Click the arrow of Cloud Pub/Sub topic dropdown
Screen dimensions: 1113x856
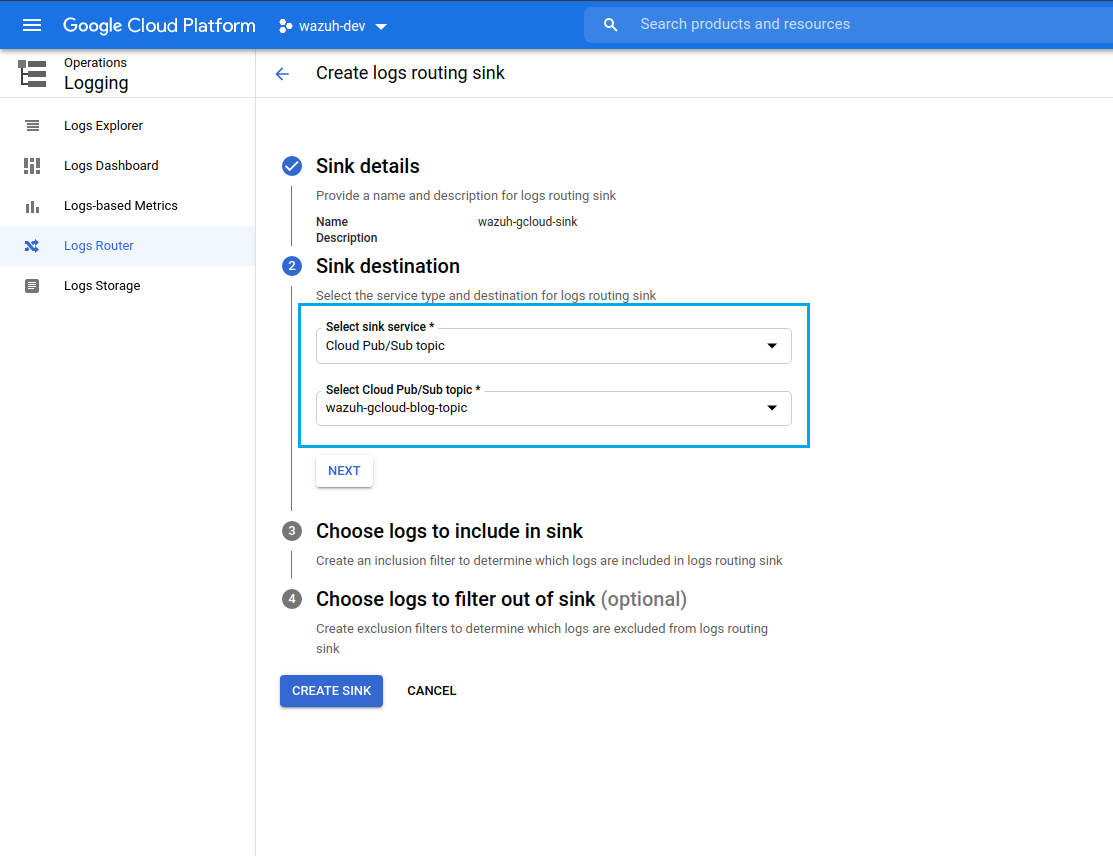tap(772, 346)
